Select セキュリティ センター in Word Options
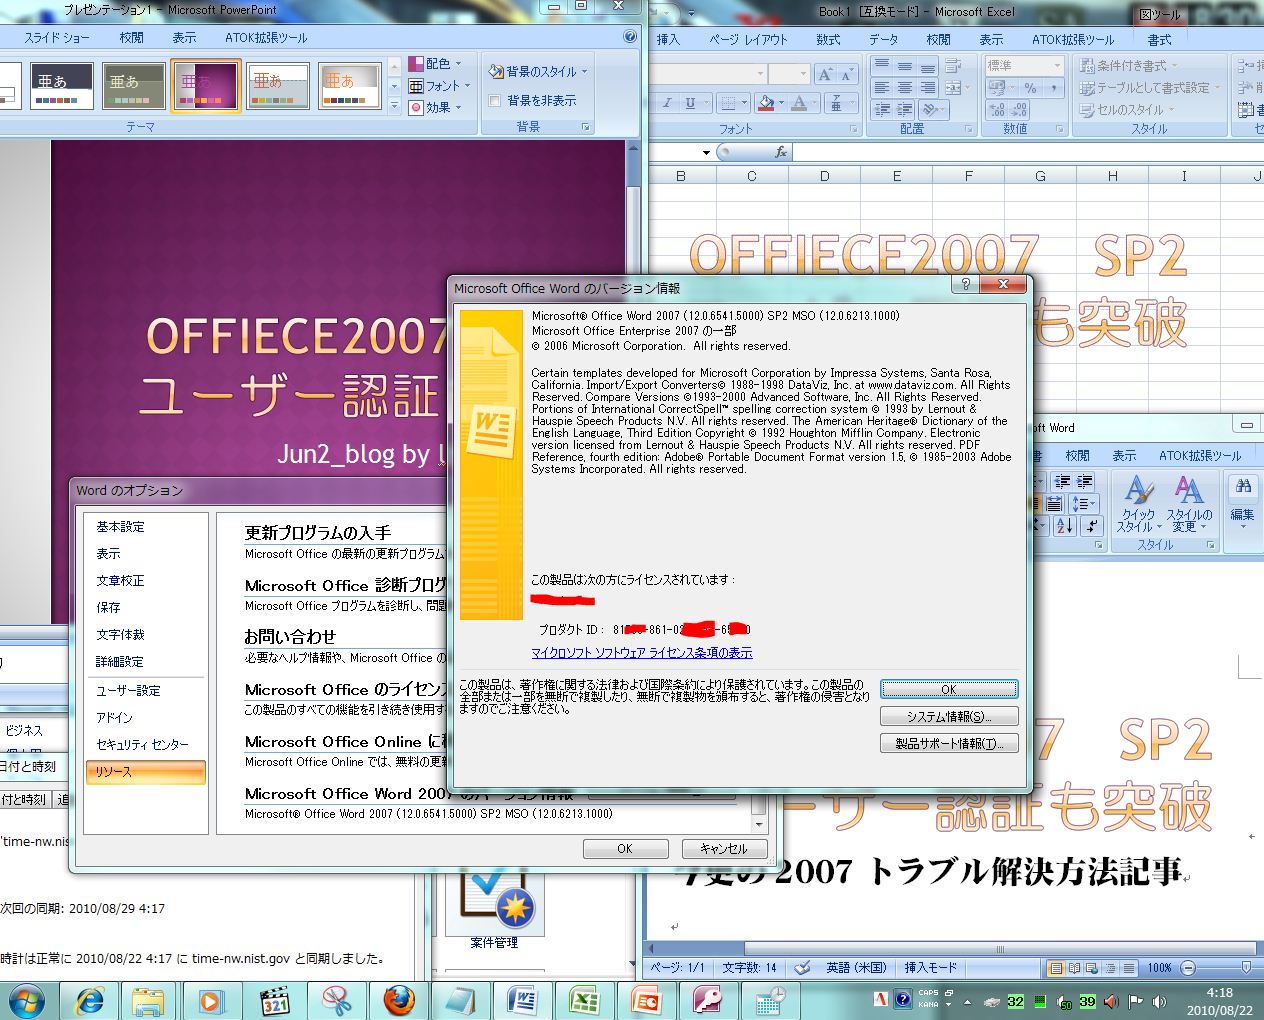Viewport: 1264px width, 1020px height. [142, 744]
